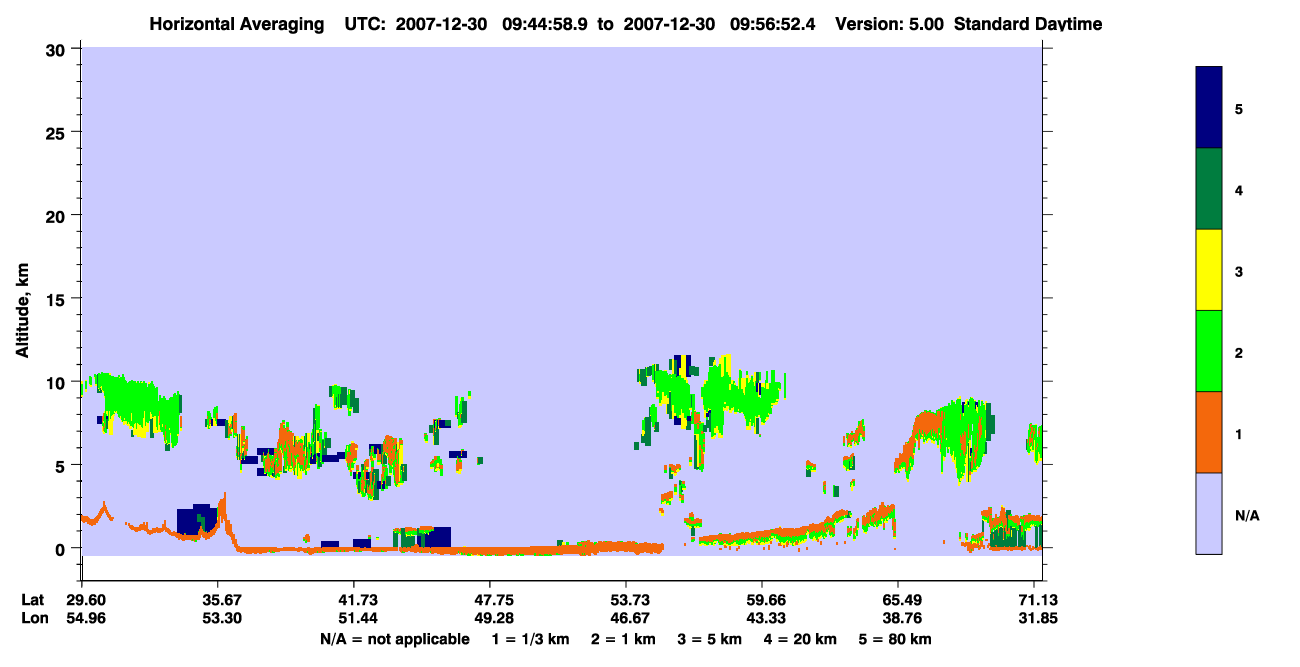Click 'Standard Daytime' in the title
Image resolution: width=1300 pixels, height=667 pixels.
coord(1028,24)
